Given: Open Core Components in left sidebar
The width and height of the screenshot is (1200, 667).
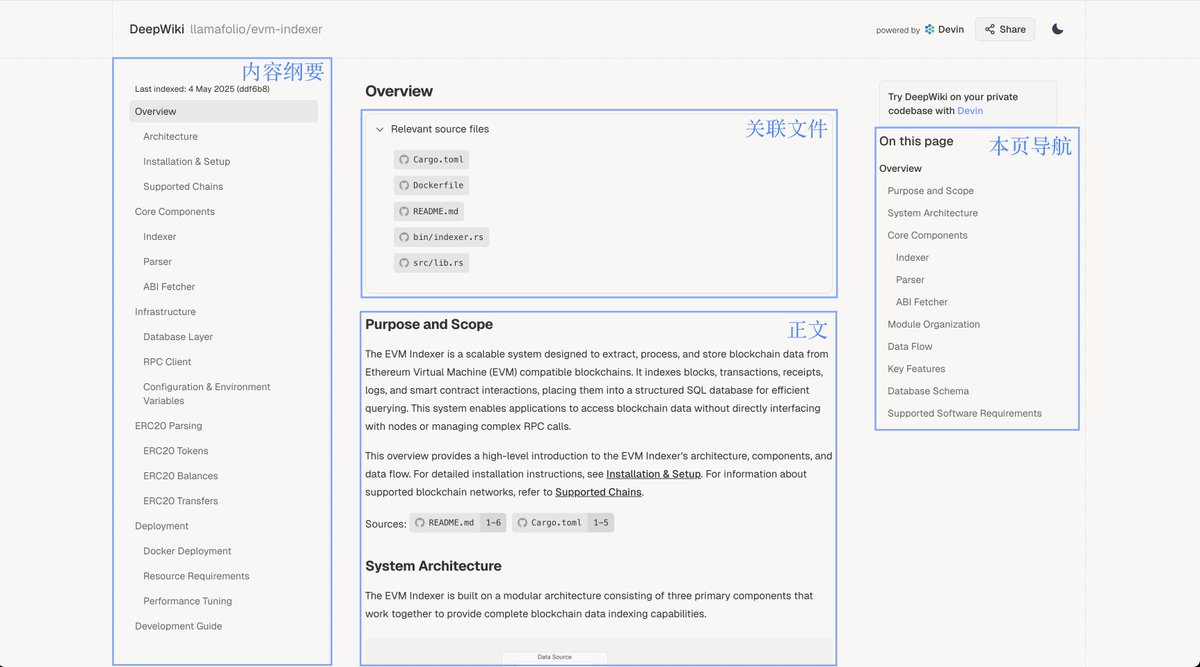Looking at the screenshot, I should point(175,212).
